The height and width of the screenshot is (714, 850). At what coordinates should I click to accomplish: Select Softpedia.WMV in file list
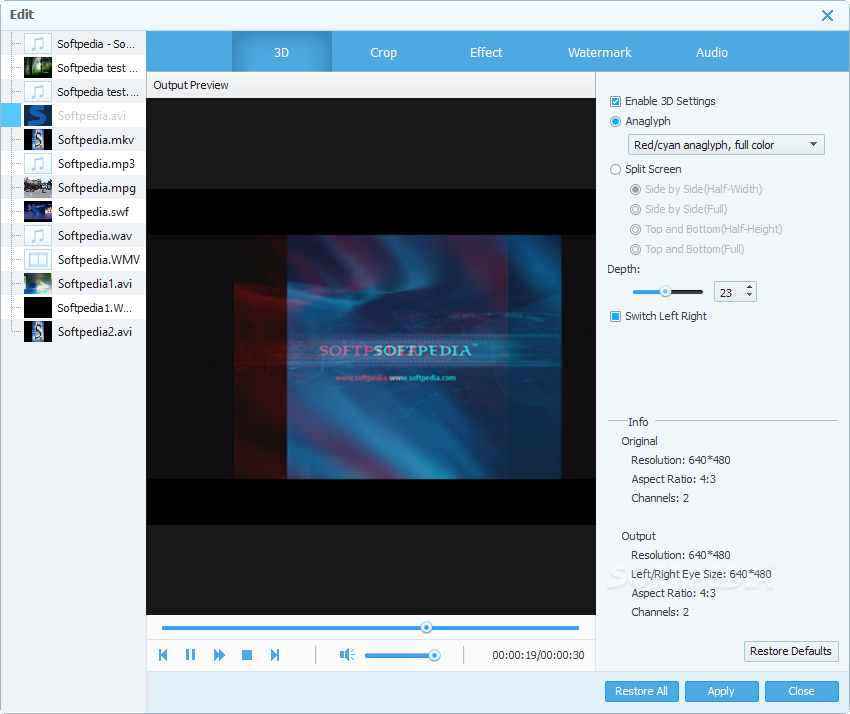(x=99, y=260)
